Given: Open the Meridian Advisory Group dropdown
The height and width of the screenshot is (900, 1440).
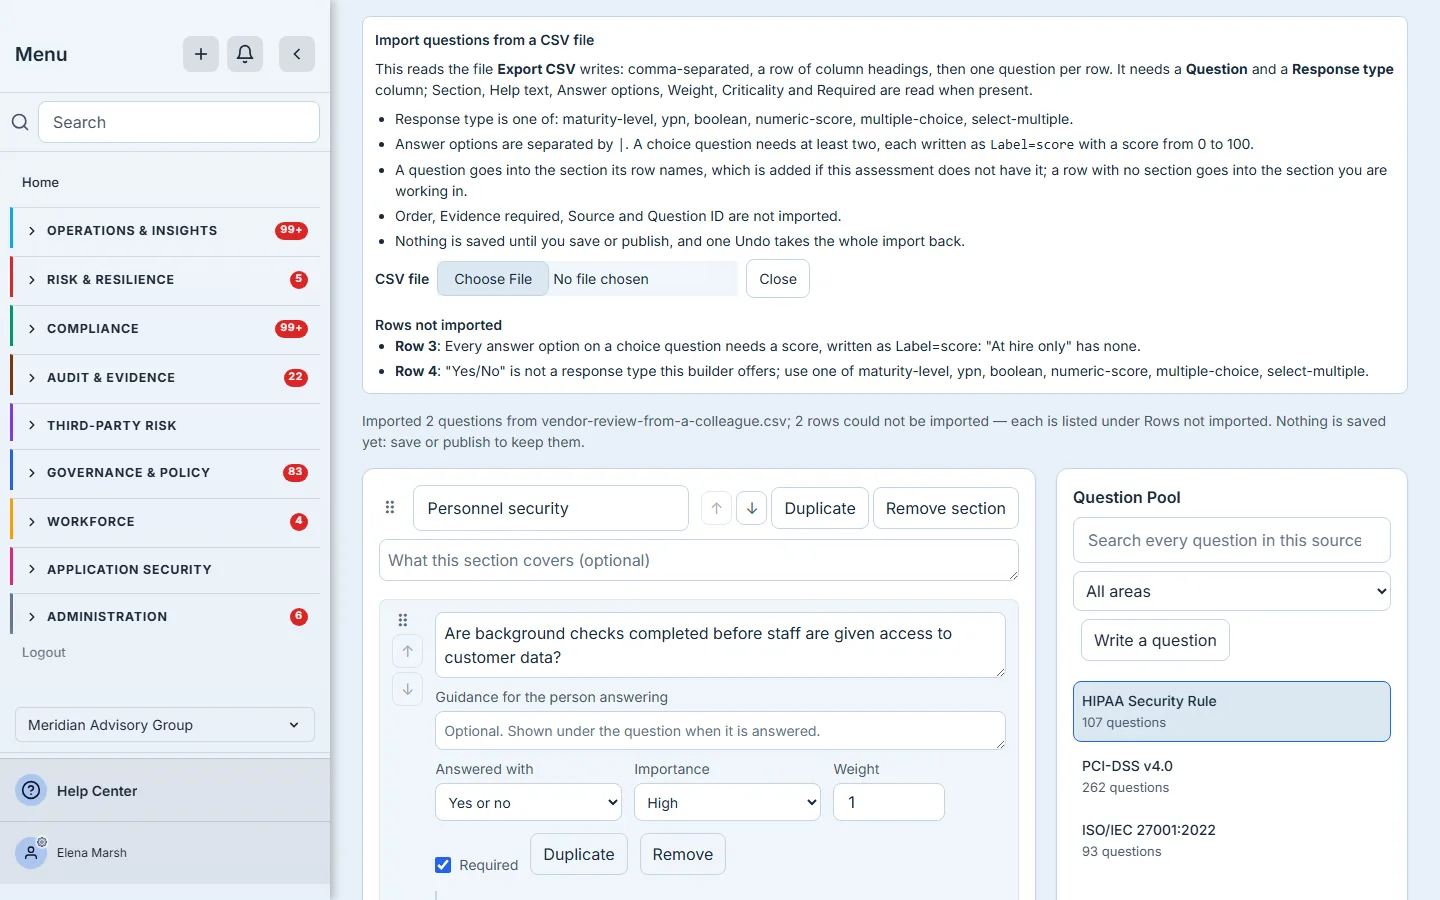Looking at the screenshot, I should click(x=165, y=725).
